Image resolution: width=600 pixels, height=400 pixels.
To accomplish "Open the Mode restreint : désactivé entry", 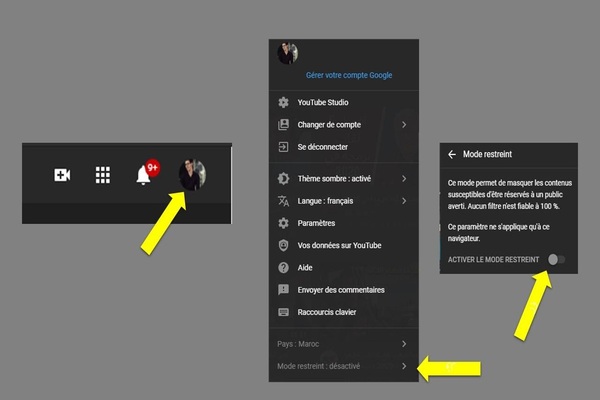I will tap(340, 366).
